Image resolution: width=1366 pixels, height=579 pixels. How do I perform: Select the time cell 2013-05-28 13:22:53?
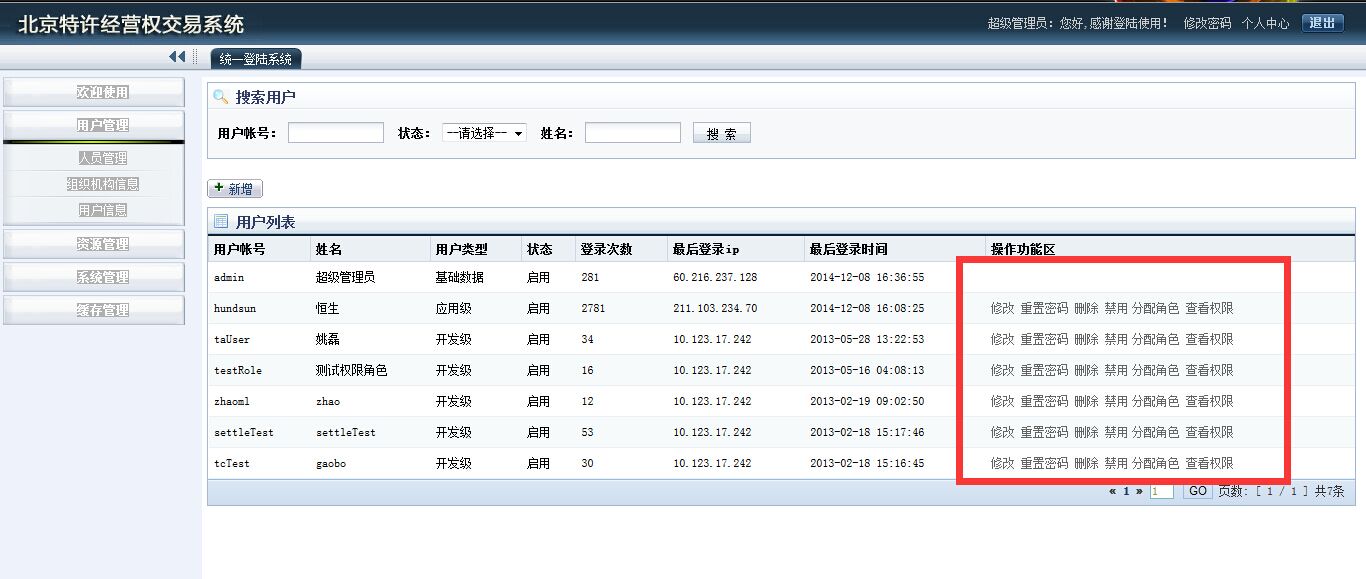(867, 339)
